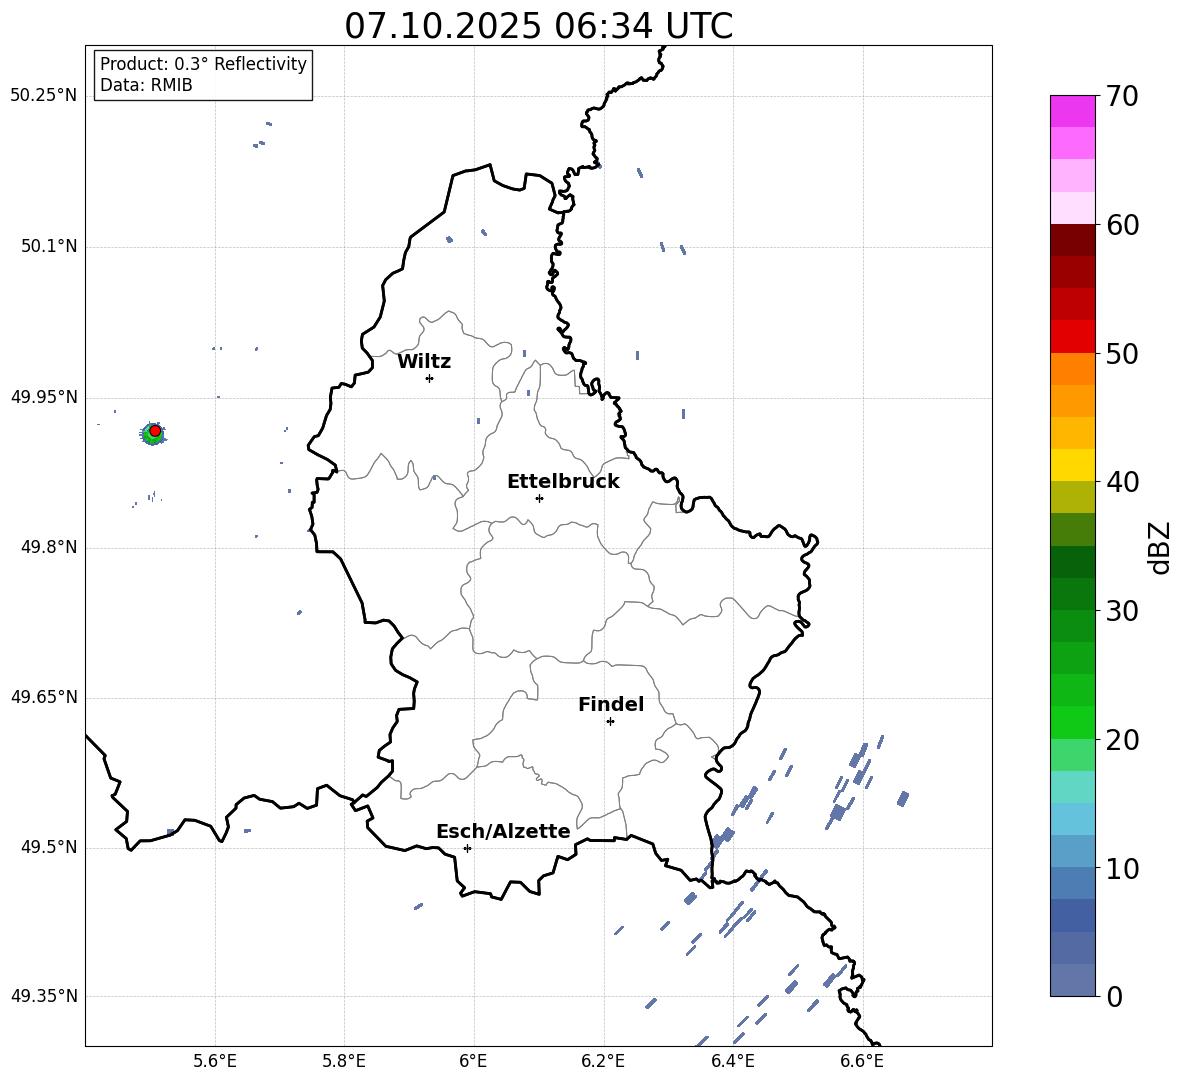This screenshot has height=1081, width=1184.
Task: Click the 50.1°N latitude label
Action: point(49,247)
